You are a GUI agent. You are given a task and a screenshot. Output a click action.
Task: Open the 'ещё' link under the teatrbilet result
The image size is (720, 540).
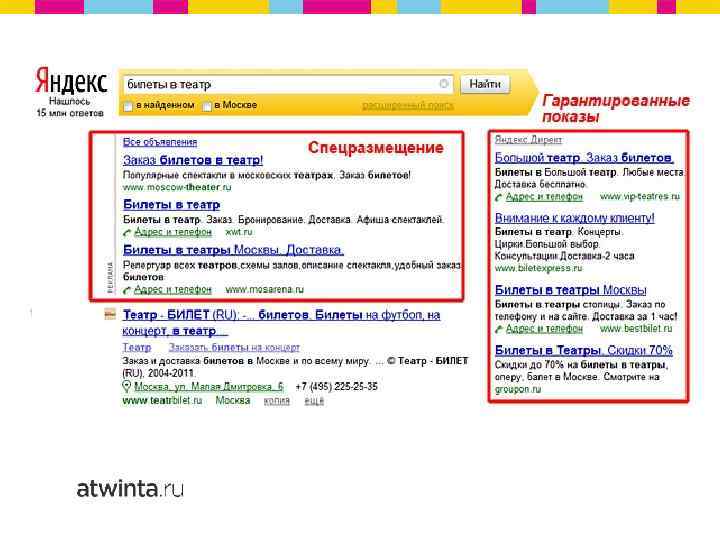pyautogui.click(x=314, y=400)
